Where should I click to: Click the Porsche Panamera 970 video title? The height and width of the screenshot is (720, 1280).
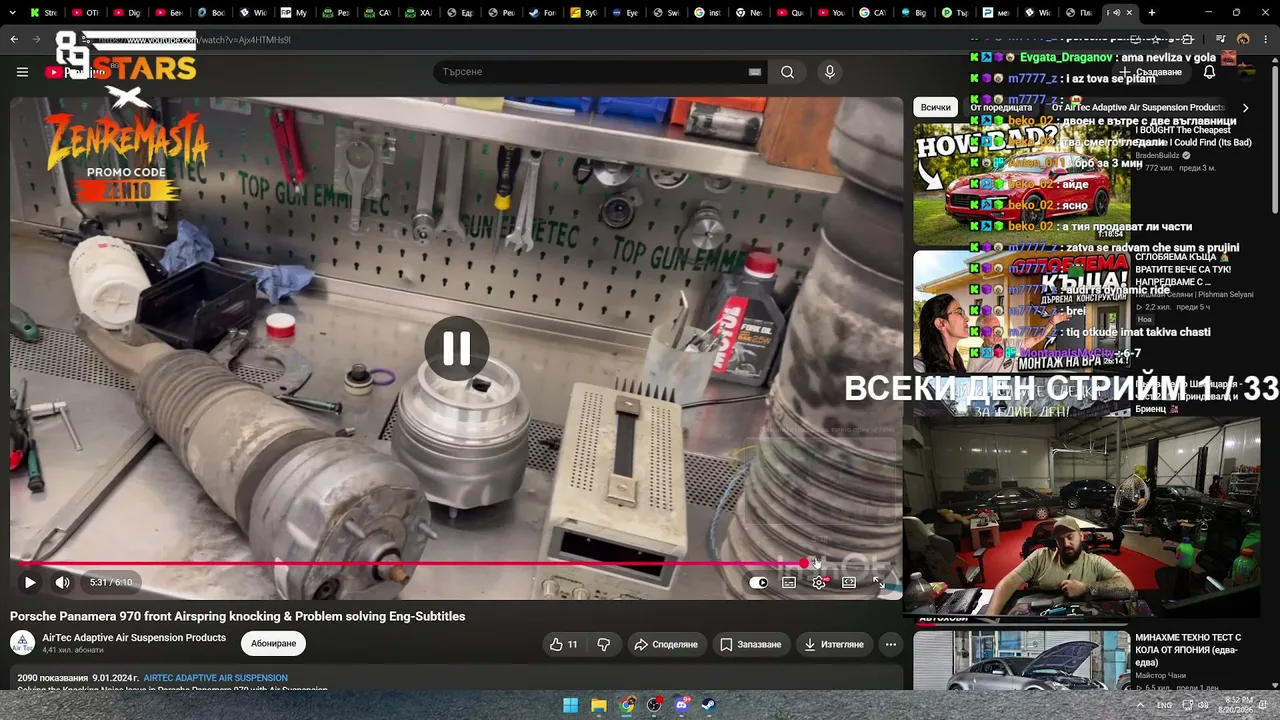(238, 616)
